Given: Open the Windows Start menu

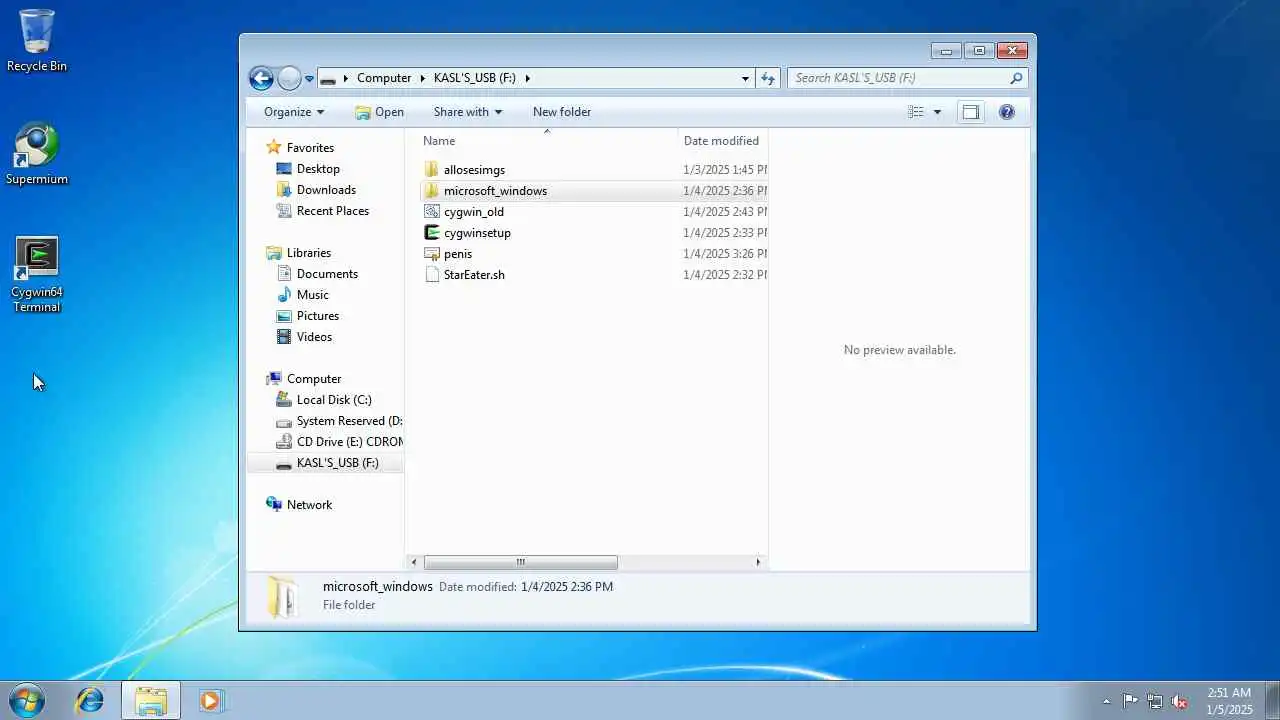Looking at the screenshot, I should [x=26, y=700].
